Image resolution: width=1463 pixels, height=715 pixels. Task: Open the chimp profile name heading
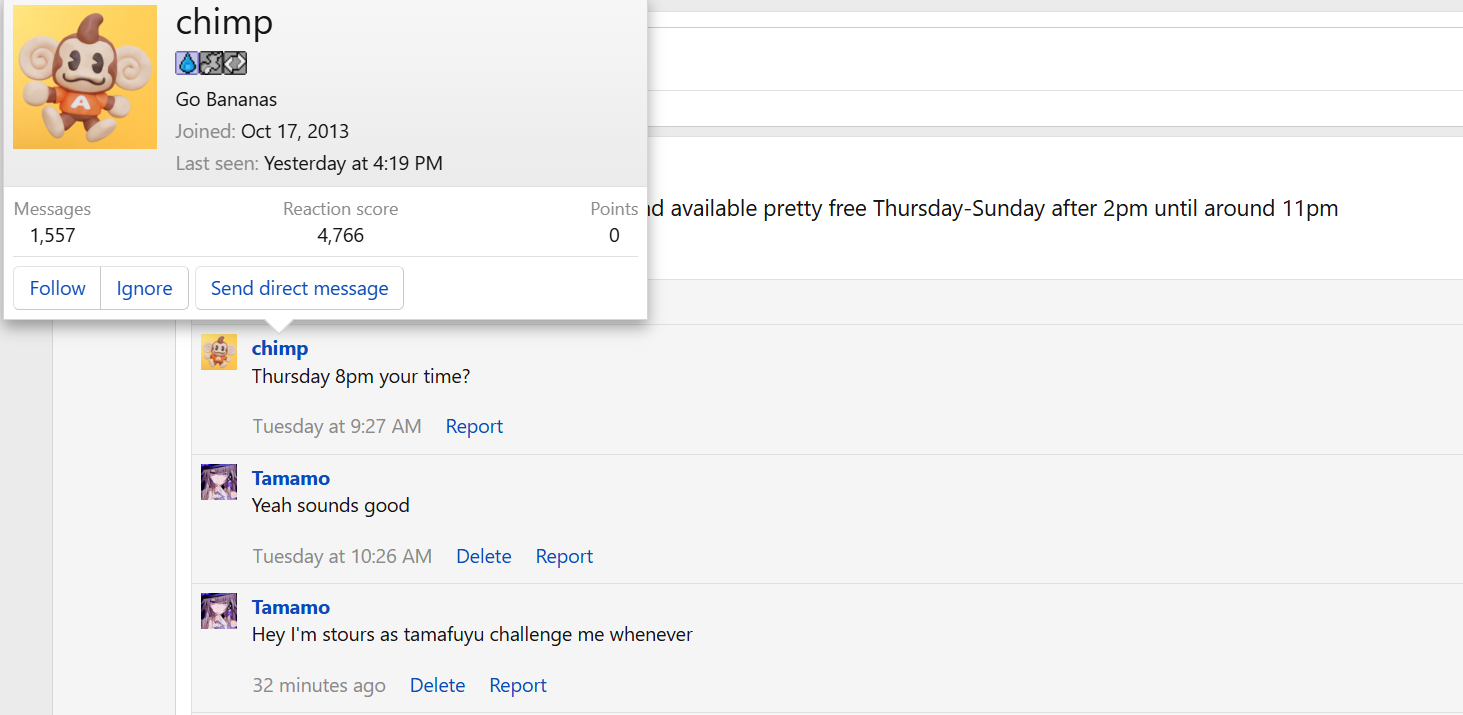click(x=224, y=22)
